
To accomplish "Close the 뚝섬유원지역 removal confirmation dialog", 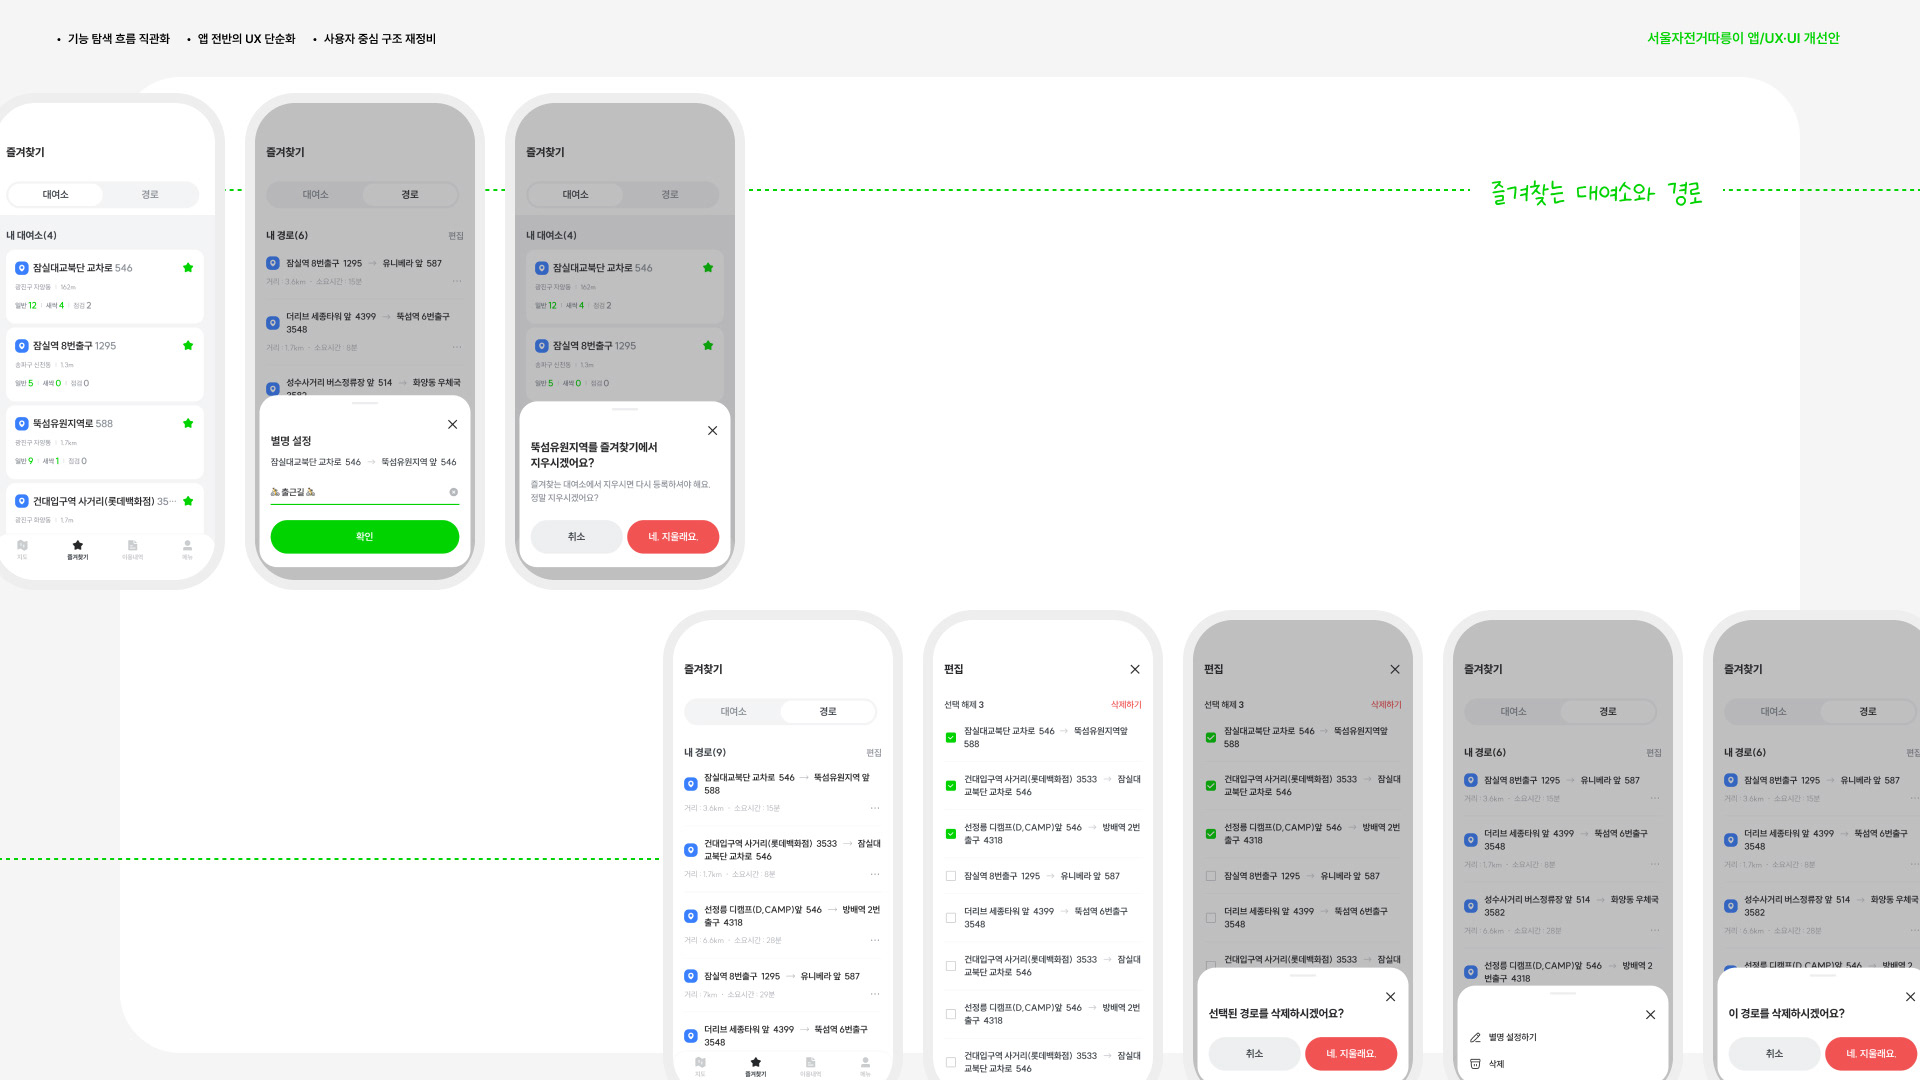I will point(712,431).
